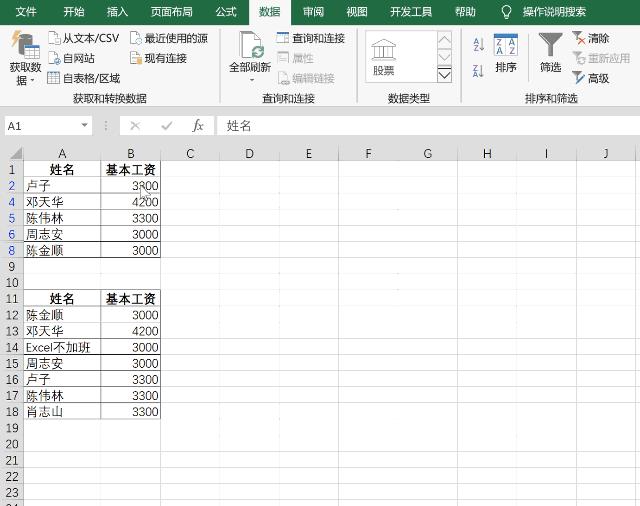Click From Table/Range (自表格/区域)
The image size is (640, 506).
click(84, 78)
